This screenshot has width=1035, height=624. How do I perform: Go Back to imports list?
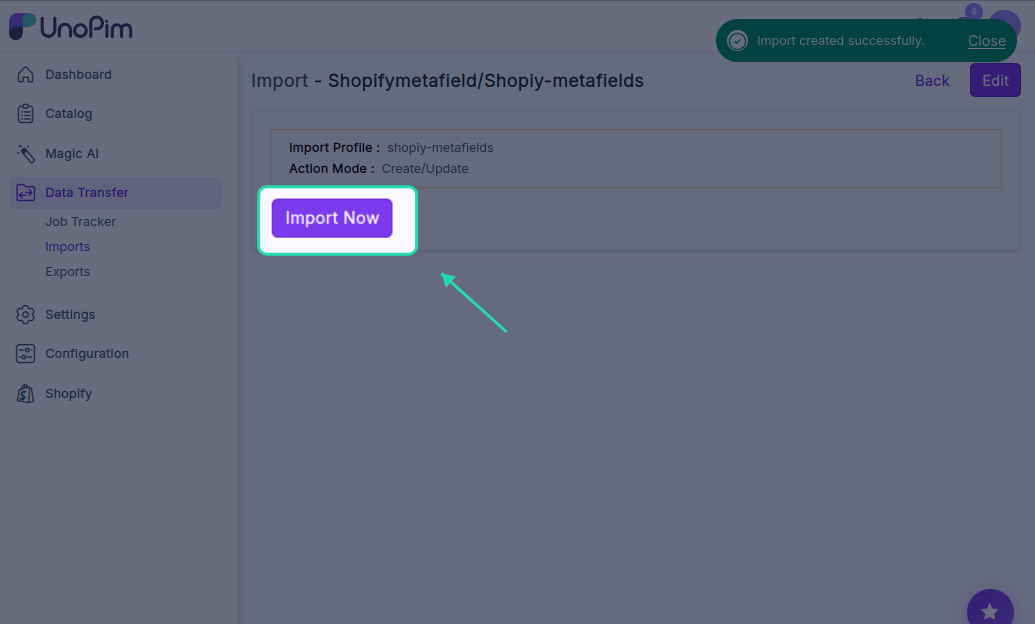931,81
